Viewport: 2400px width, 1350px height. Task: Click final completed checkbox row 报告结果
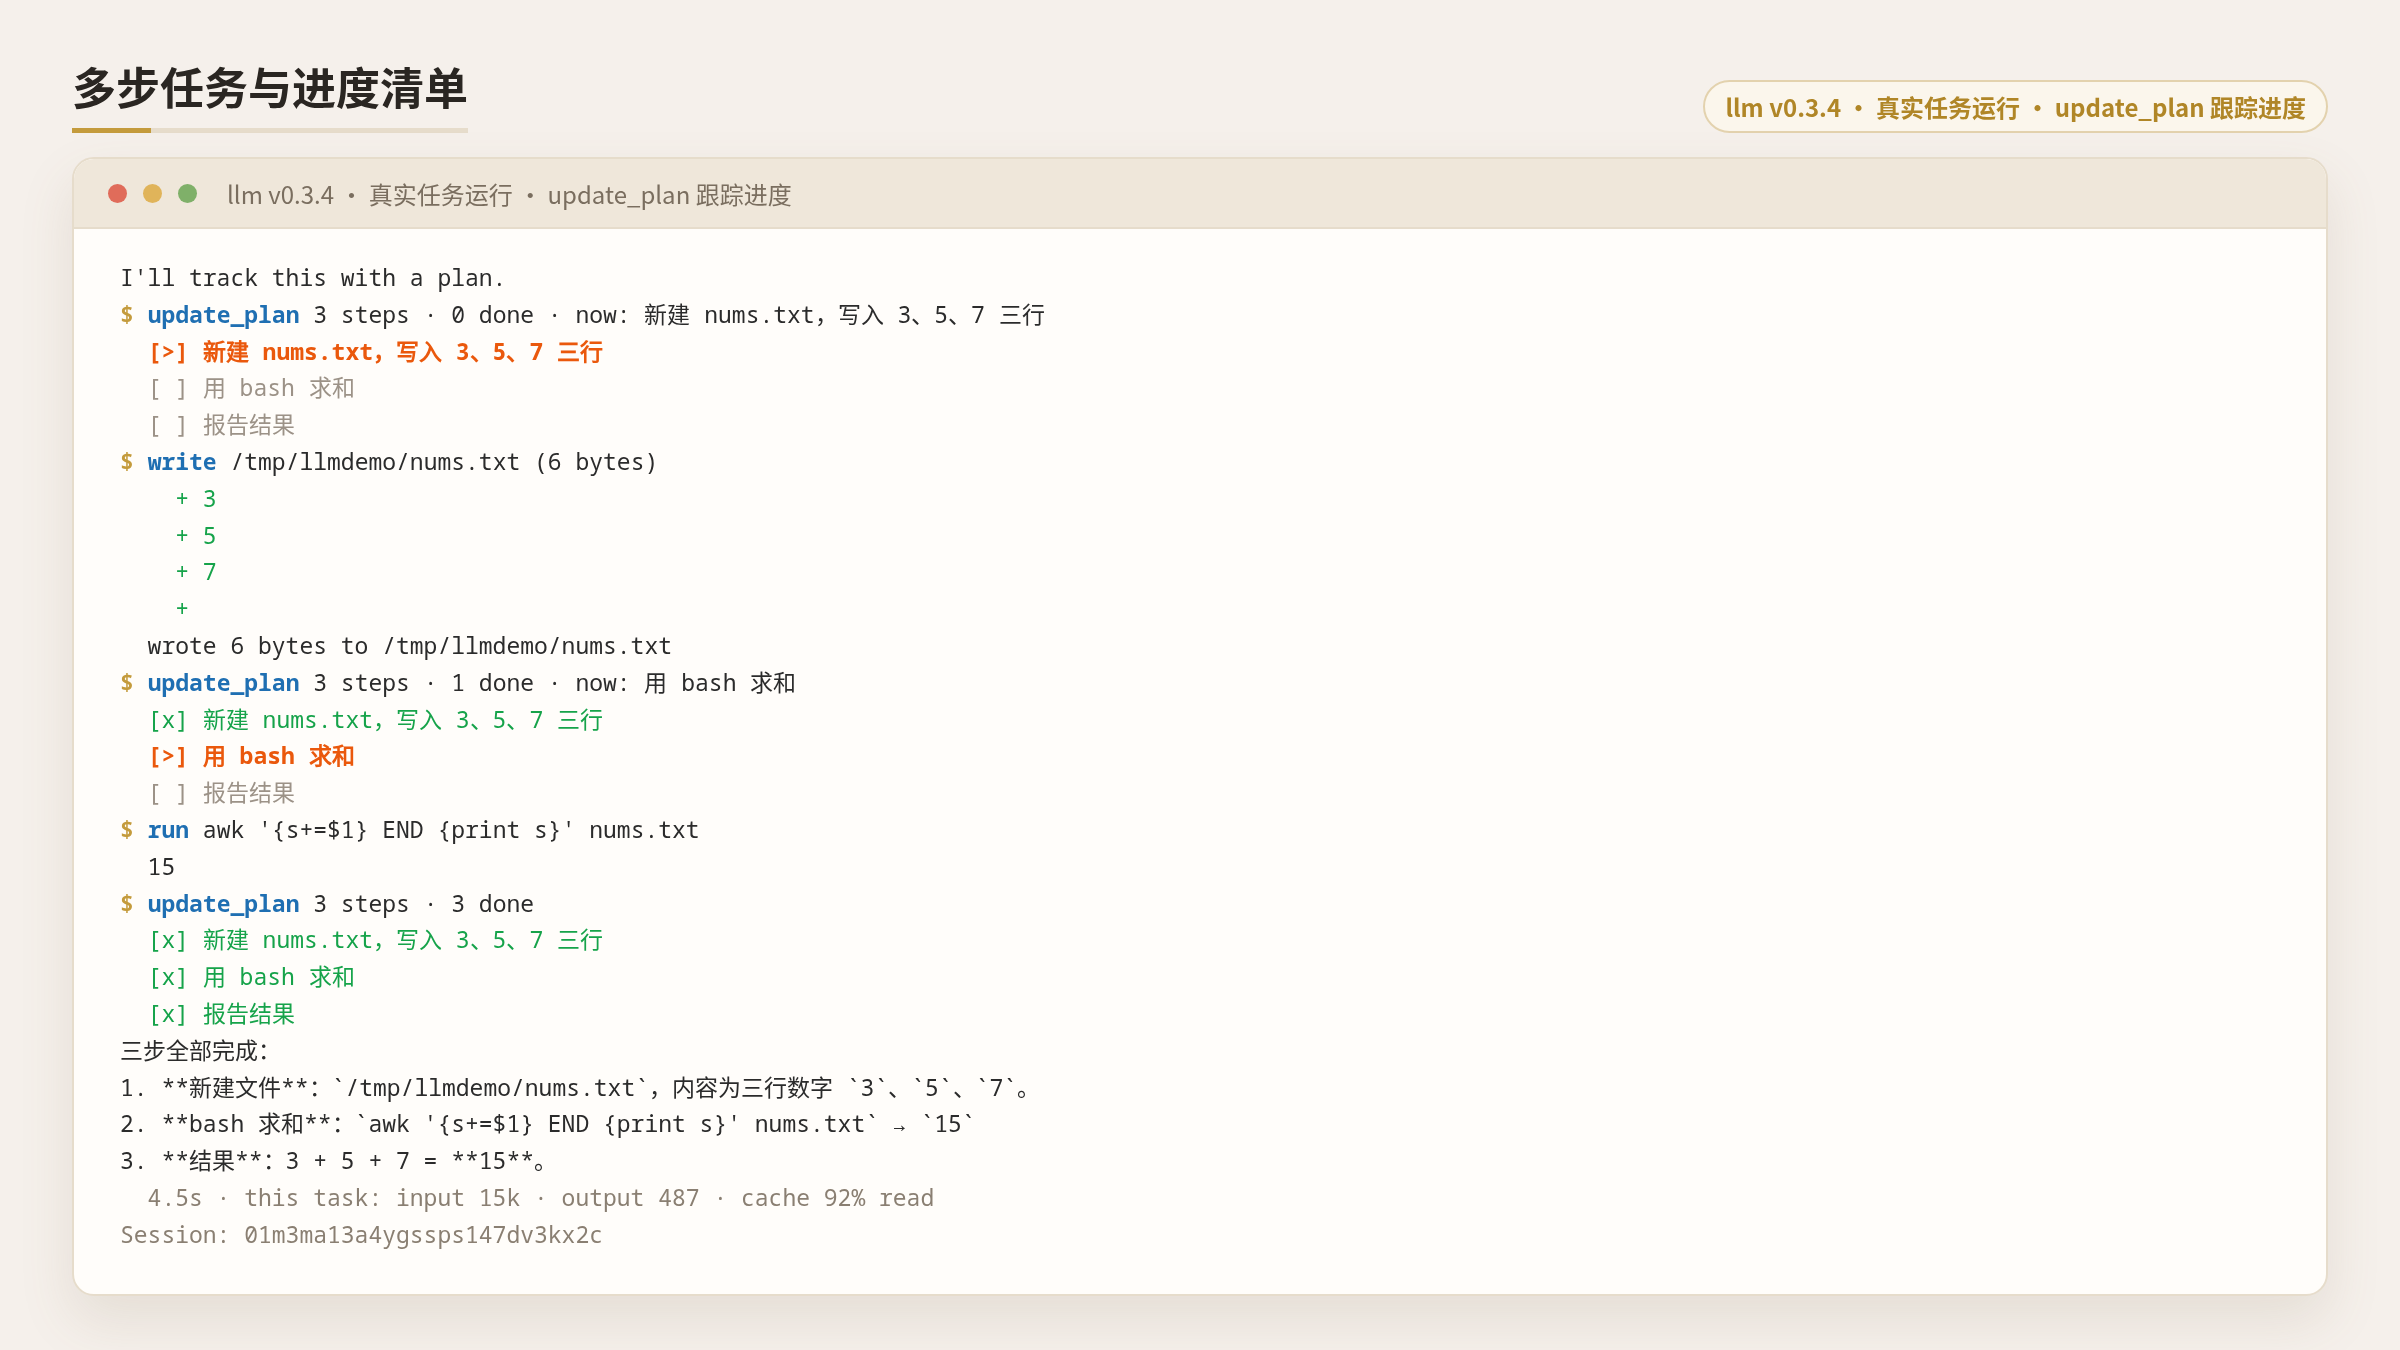(222, 1014)
